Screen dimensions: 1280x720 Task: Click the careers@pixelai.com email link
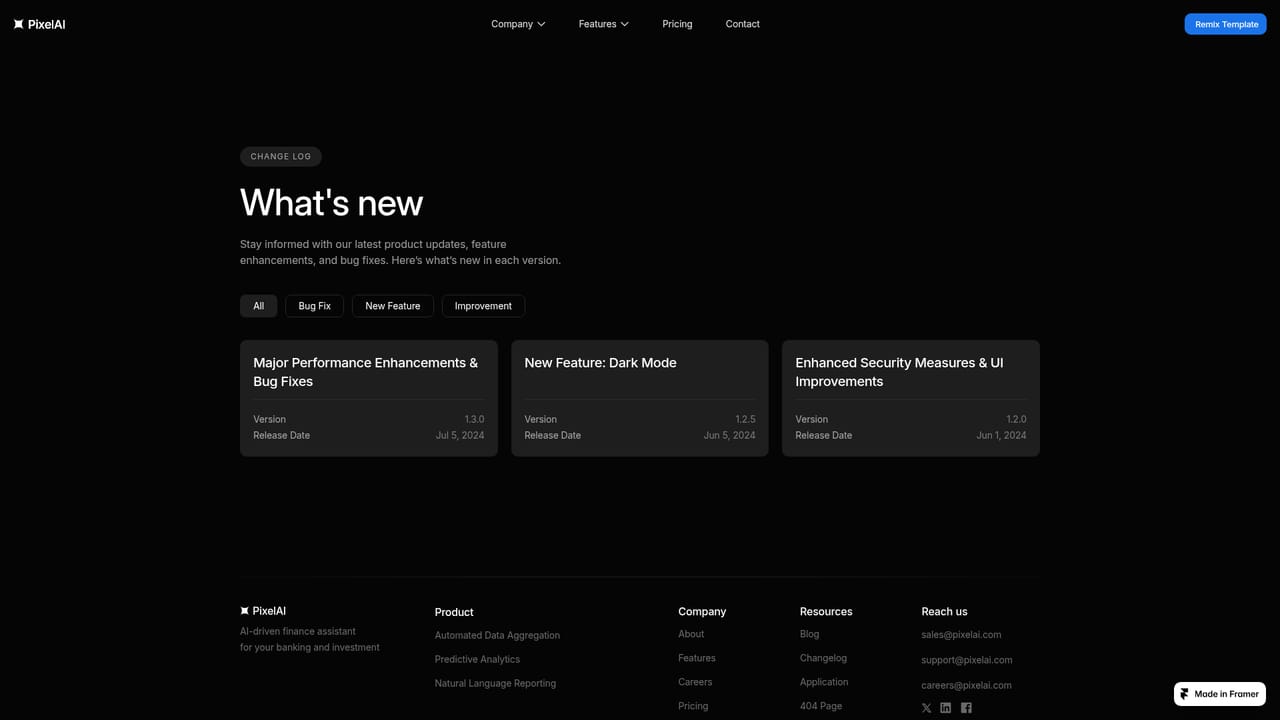[966, 686]
